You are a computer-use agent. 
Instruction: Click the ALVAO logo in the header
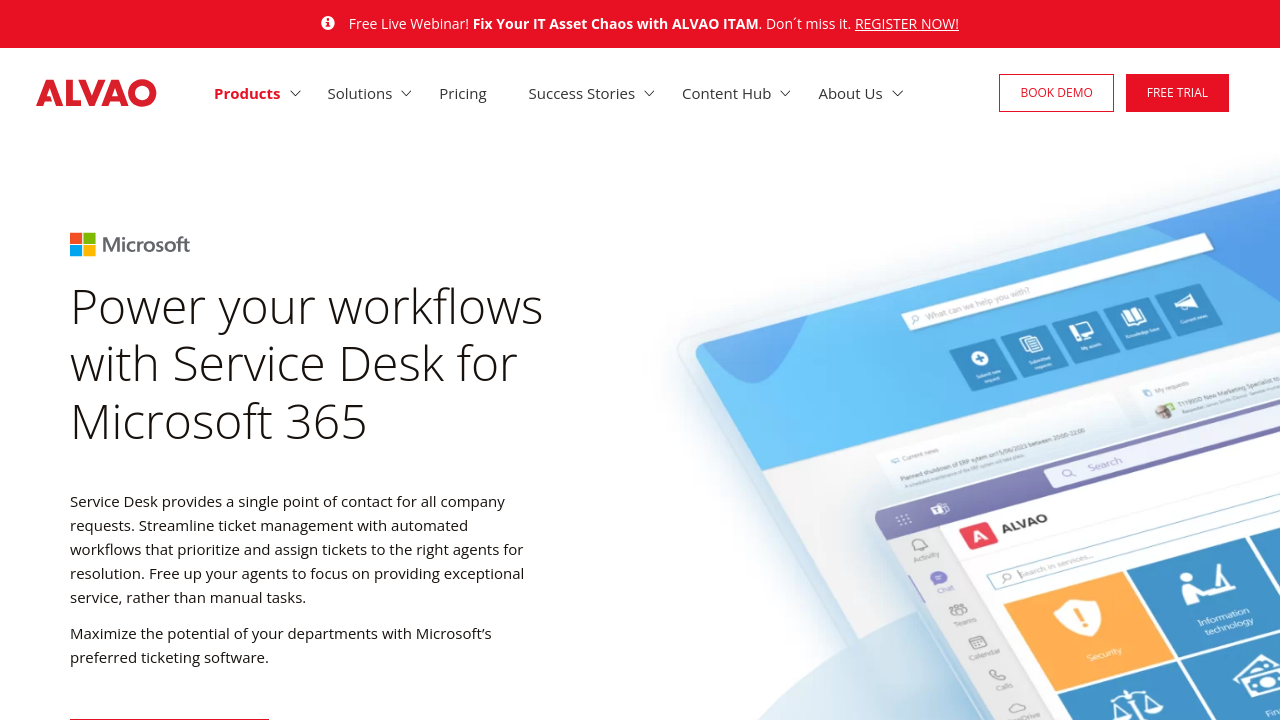[x=96, y=93]
